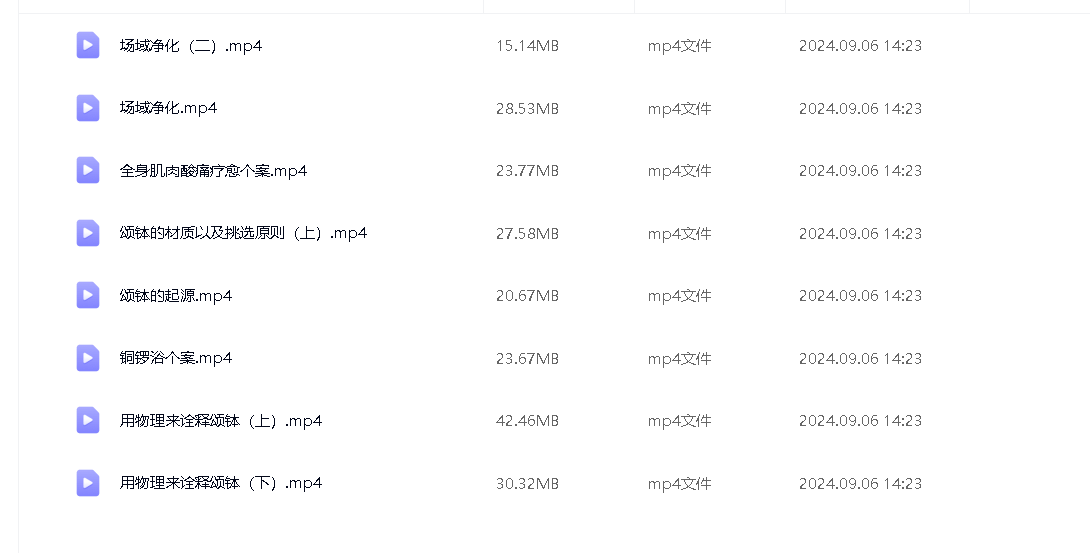Screen dimensions: 1090x553
Task: Click the 15.14MB size value
Action: point(527,46)
